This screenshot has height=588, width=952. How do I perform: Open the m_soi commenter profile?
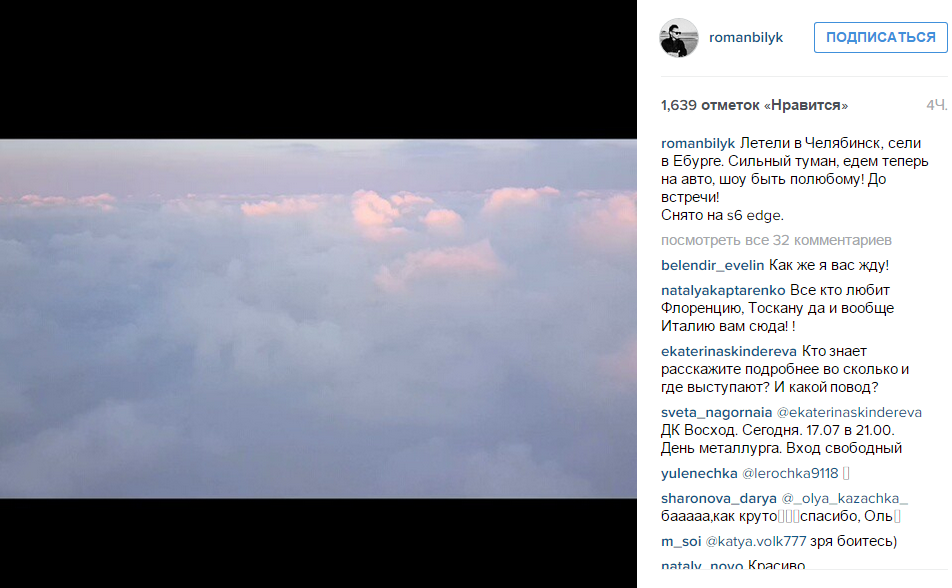[x=681, y=541]
